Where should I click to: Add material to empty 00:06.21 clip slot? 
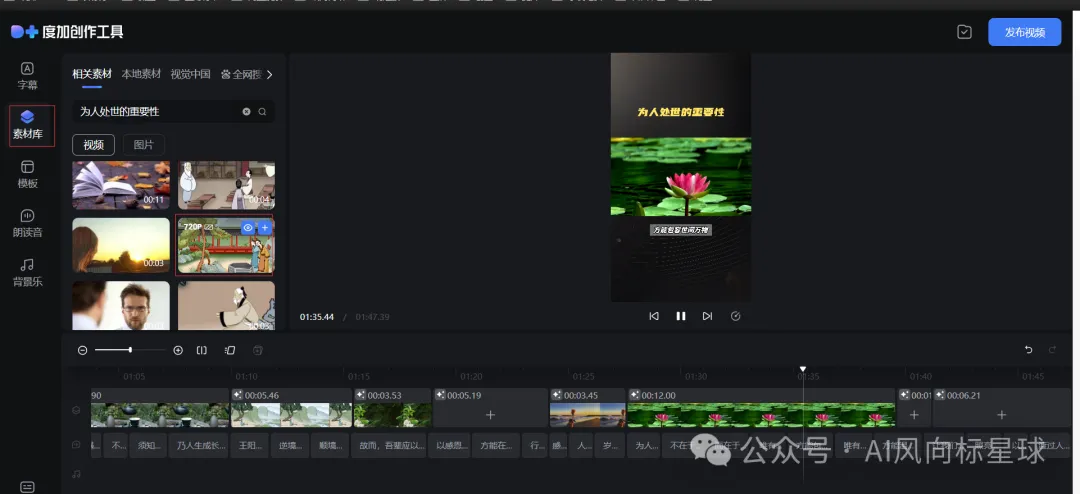click(x=1001, y=415)
